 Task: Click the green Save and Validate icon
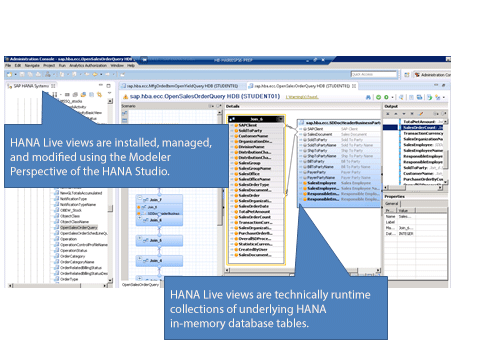point(378,97)
